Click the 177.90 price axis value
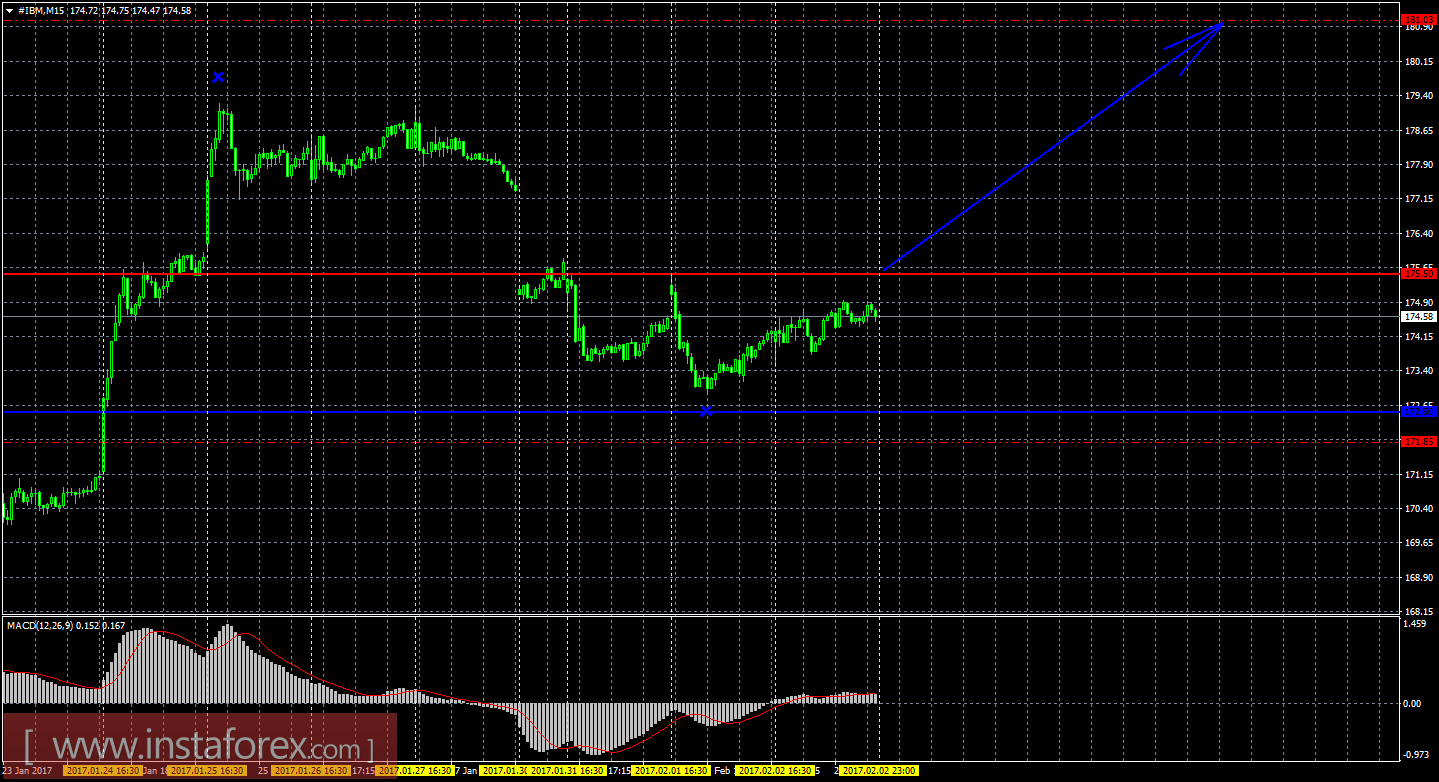The height and width of the screenshot is (782, 1439). tap(1419, 165)
